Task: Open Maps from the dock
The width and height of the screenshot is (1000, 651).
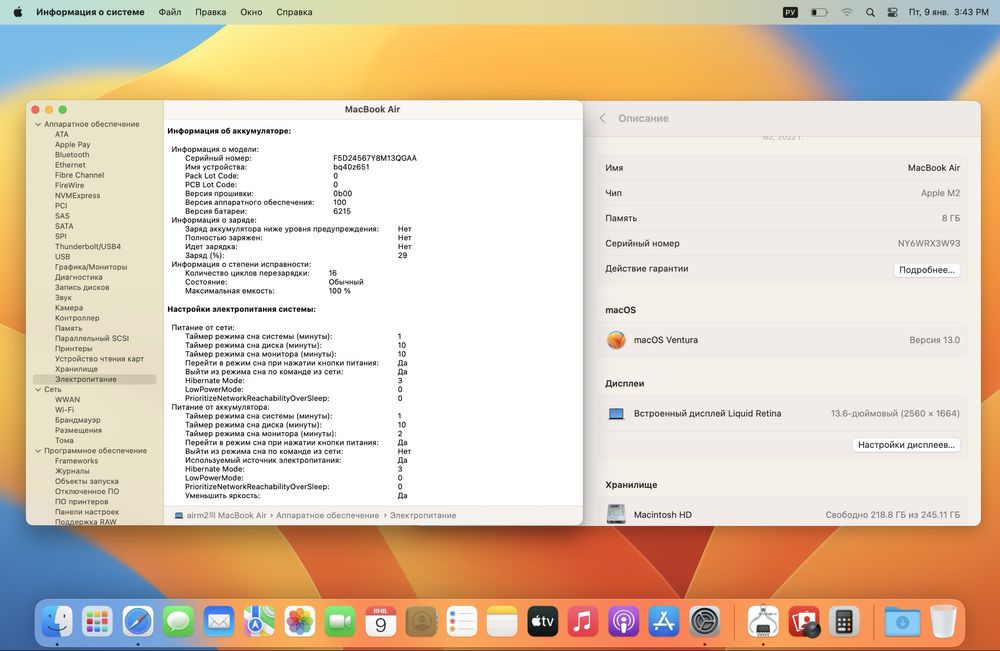Action: coord(259,621)
